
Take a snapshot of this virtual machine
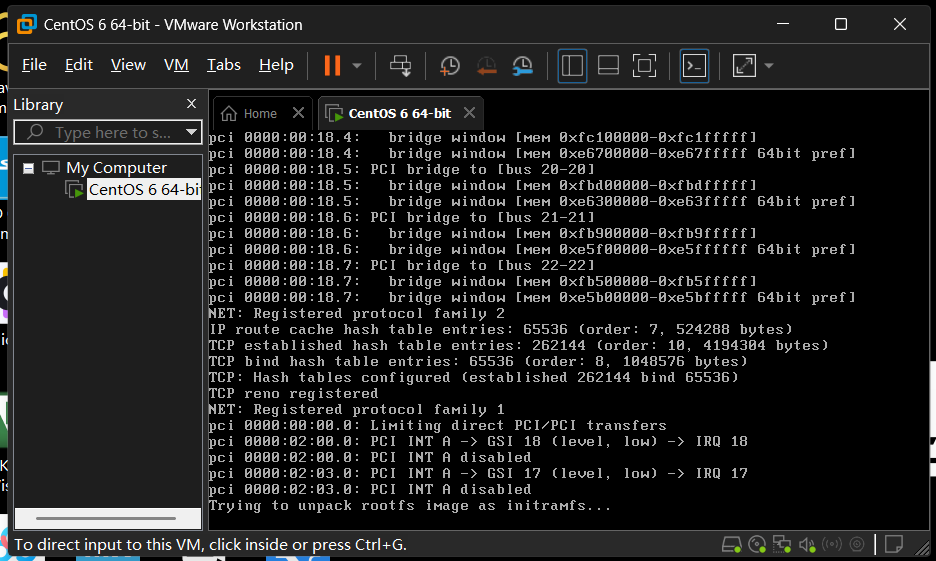point(449,66)
